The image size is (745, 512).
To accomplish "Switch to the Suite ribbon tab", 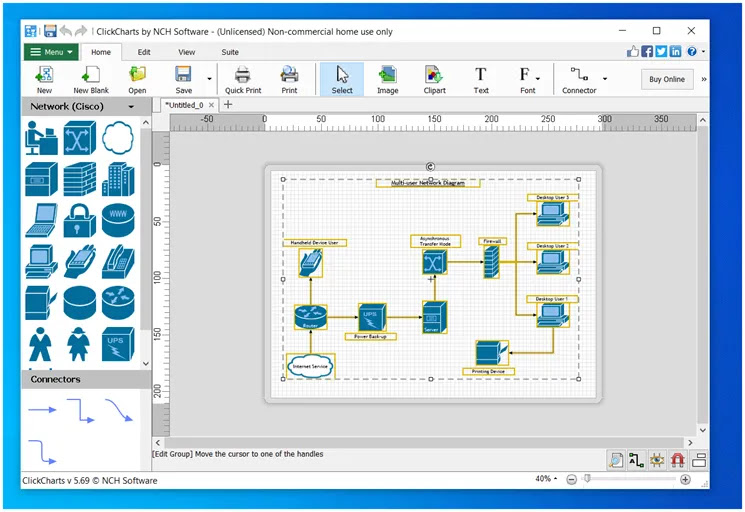I will point(230,52).
